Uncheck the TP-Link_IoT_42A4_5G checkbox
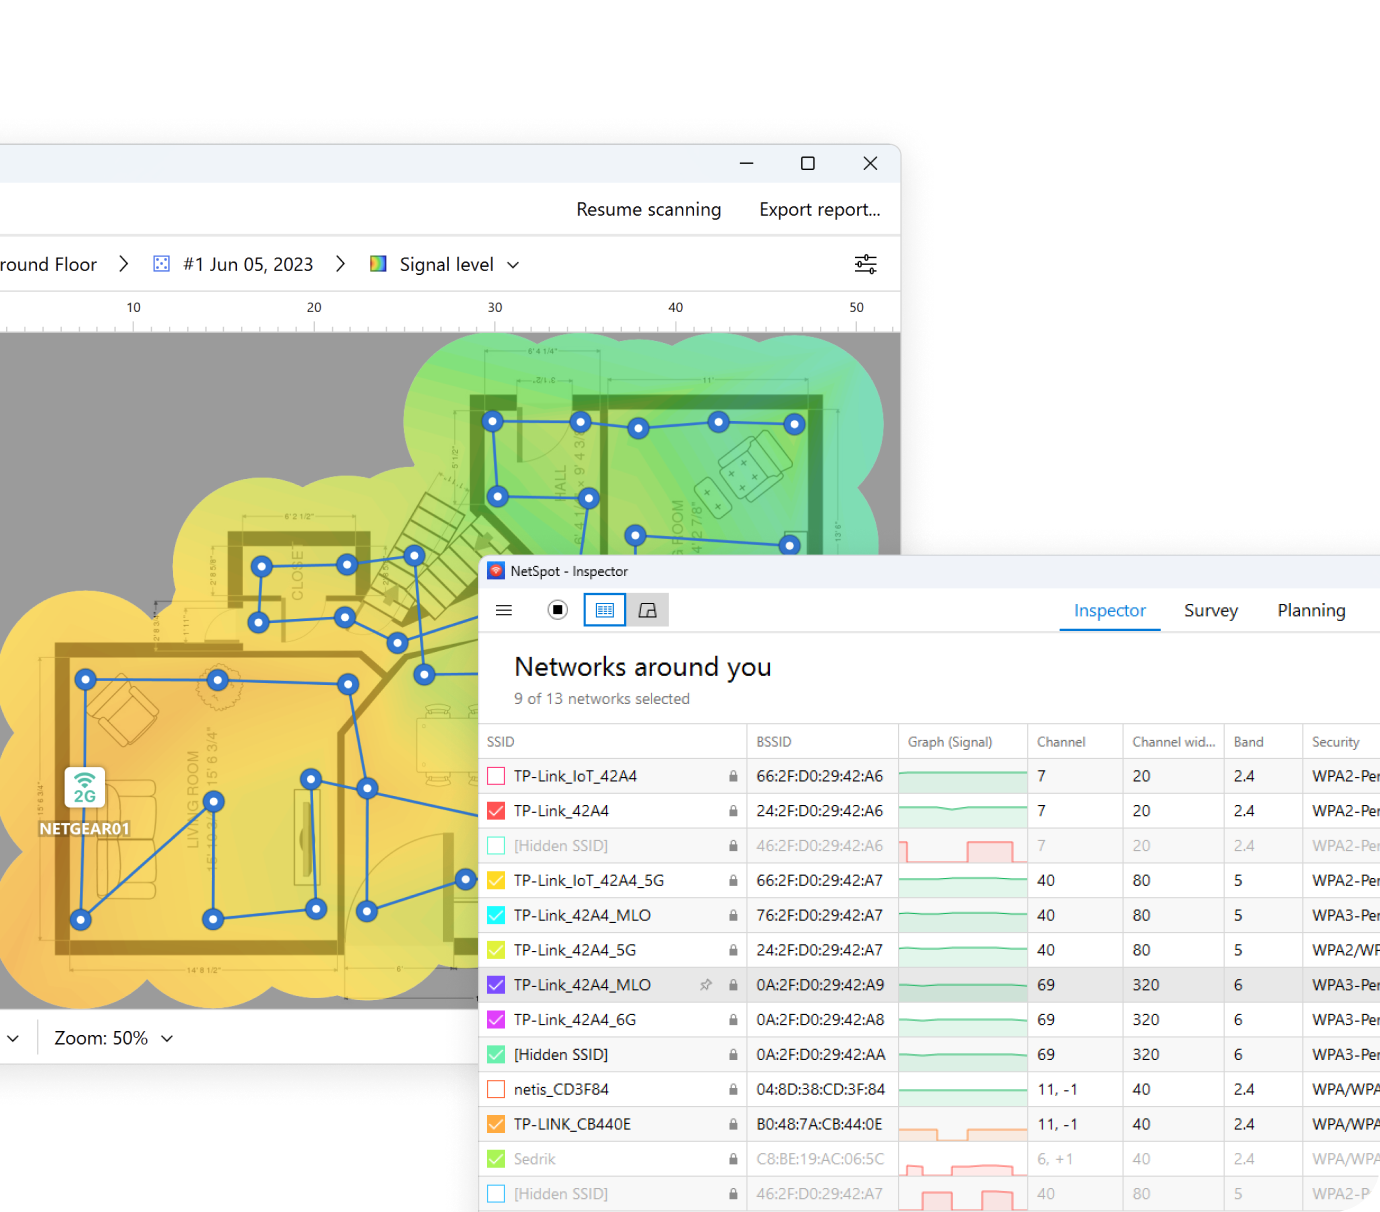The image size is (1380, 1212). pos(496,881)
